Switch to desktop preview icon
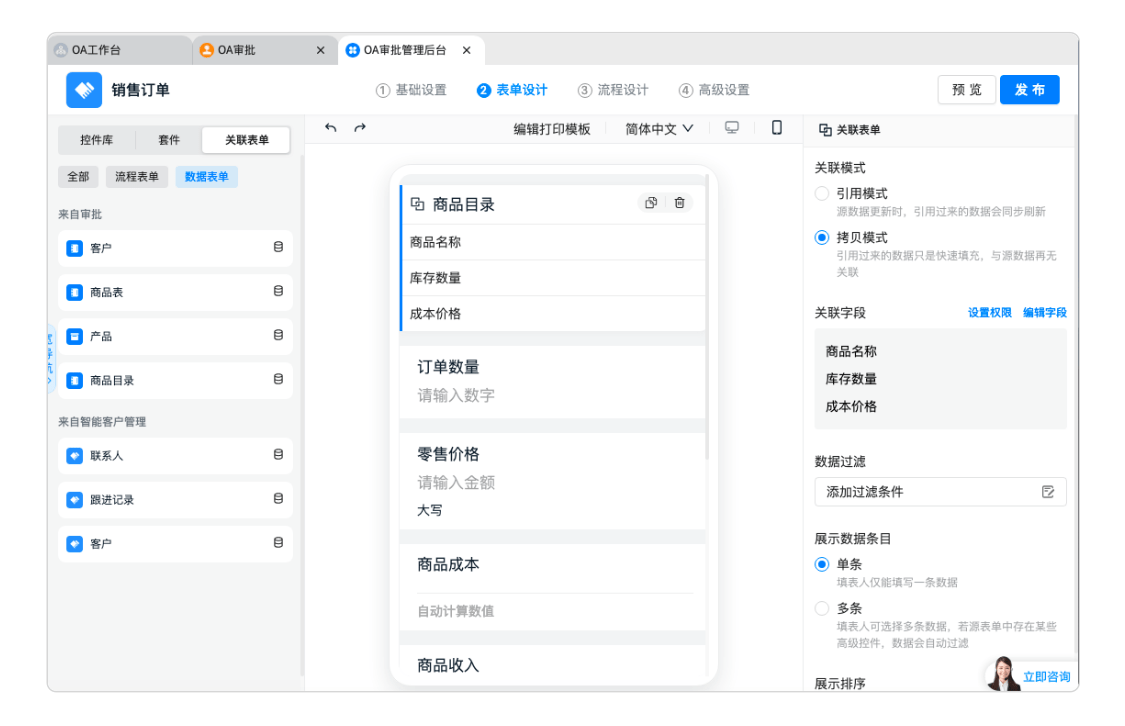 tap(732, 128)
